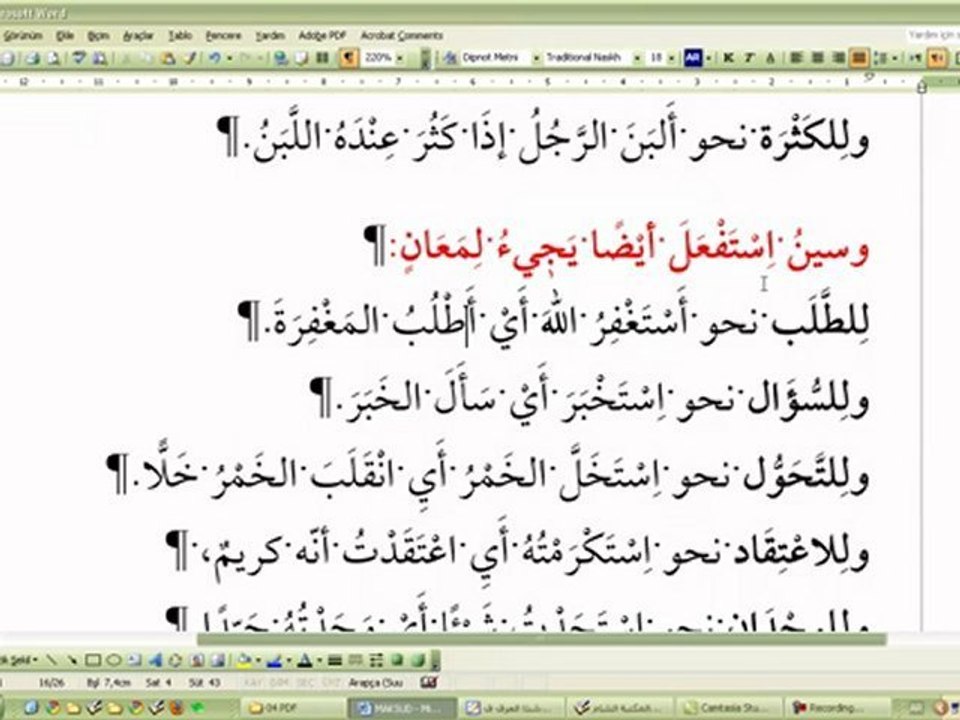Open the line color dropdown arrow
Image resolution: width=960 pixels, height=720 pixels.
pos(288,661)
